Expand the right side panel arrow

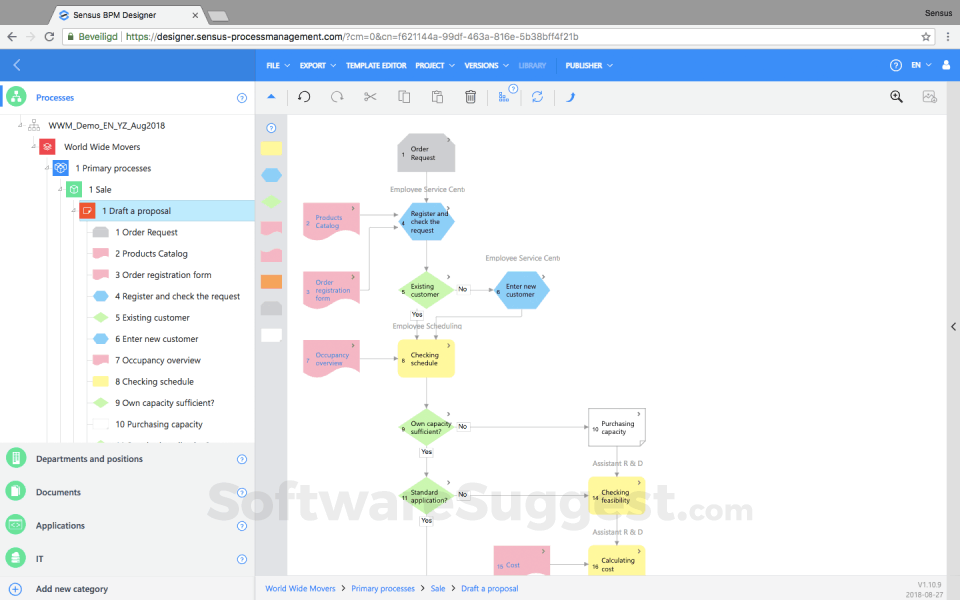pyautogui.click(x=953, y=326)
